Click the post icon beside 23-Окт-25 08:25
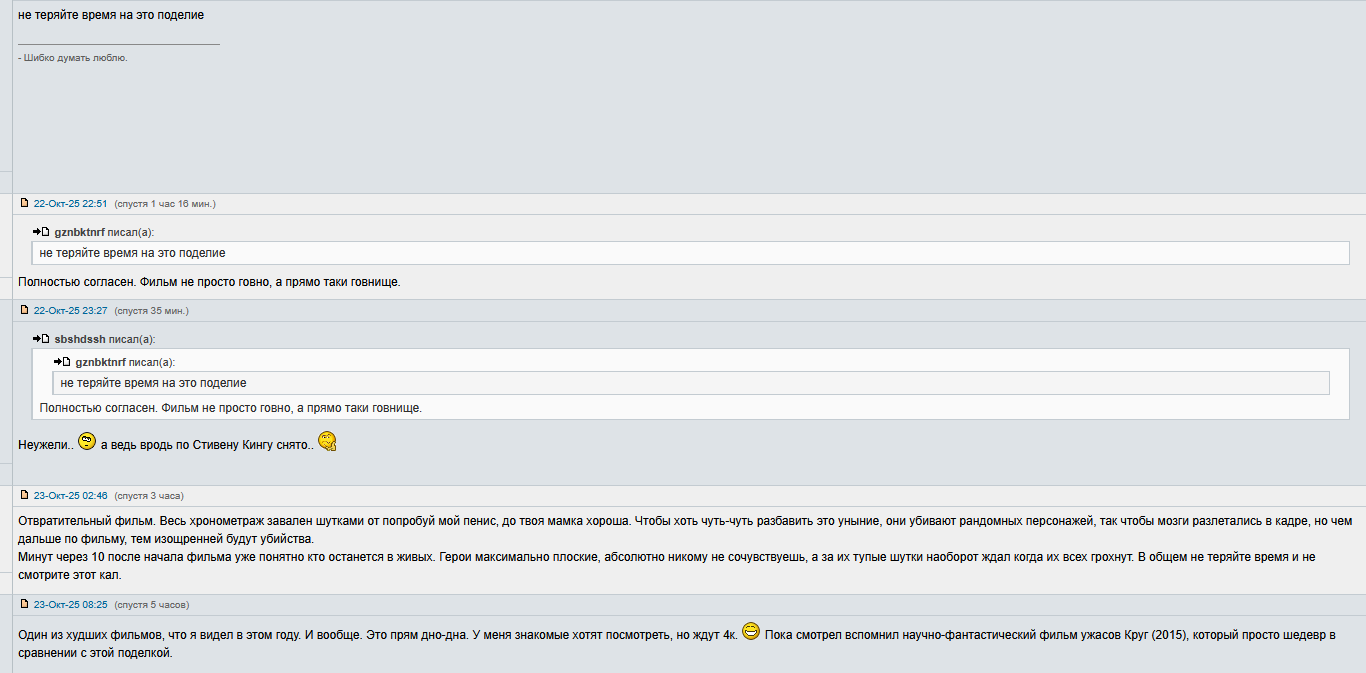The width and height of the screenshot is (1366, 673). click(25, 604)
